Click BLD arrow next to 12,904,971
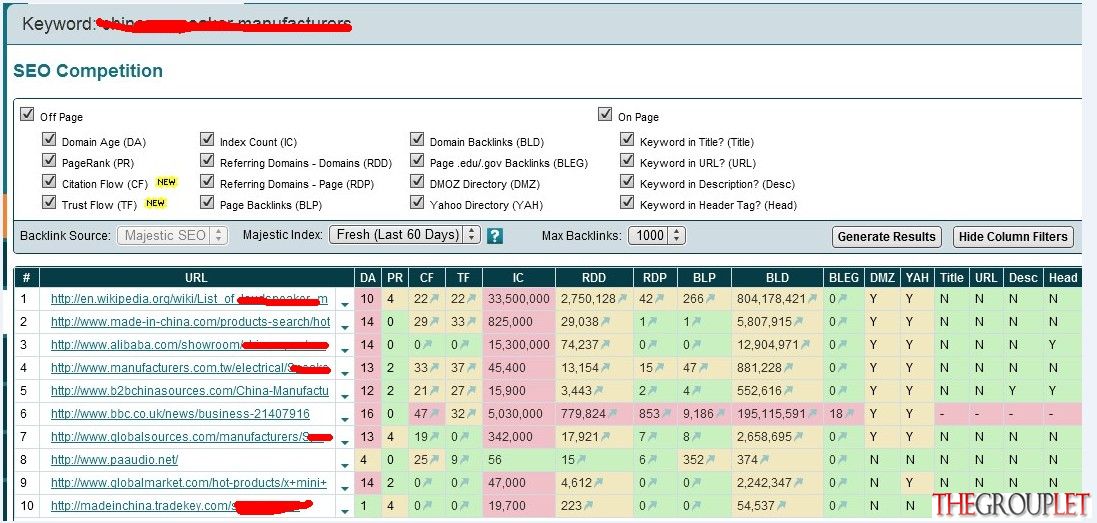 point(805,345)
